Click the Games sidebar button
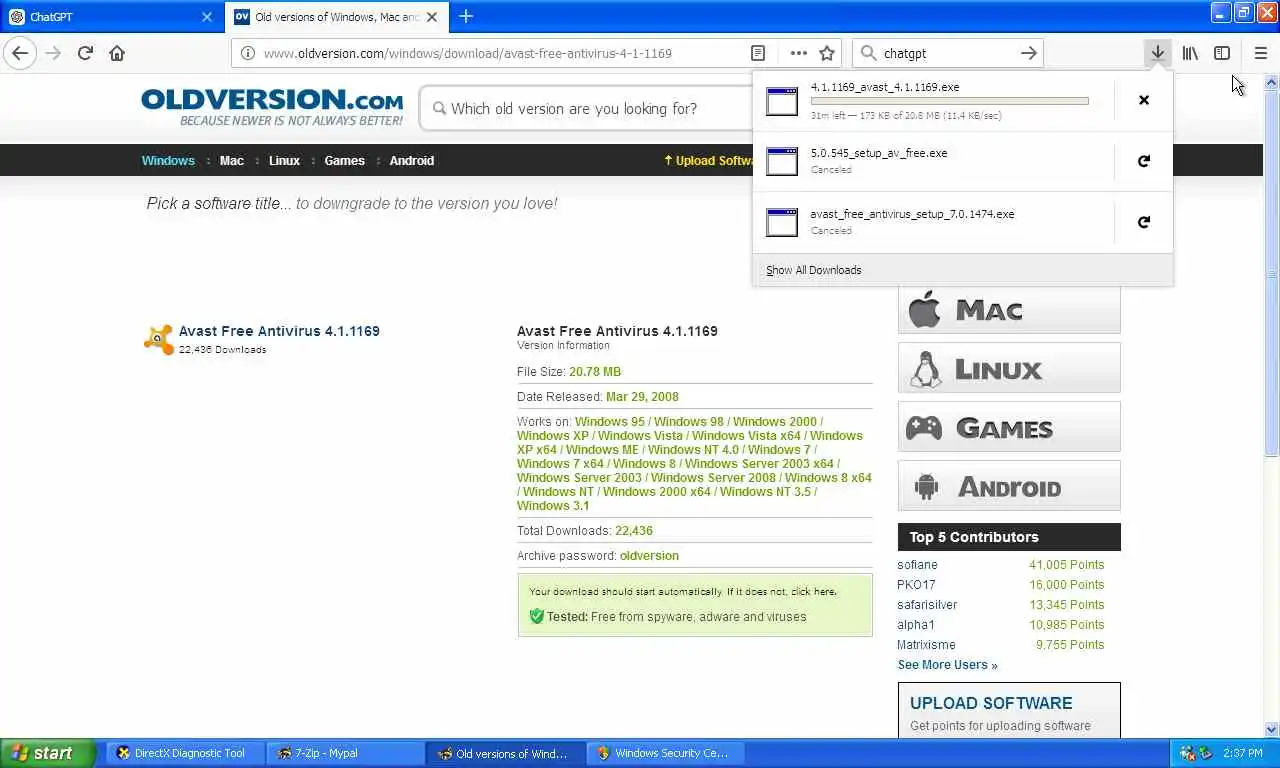The height and width of the screenshot is (768, 1280). click(1009, 427)
